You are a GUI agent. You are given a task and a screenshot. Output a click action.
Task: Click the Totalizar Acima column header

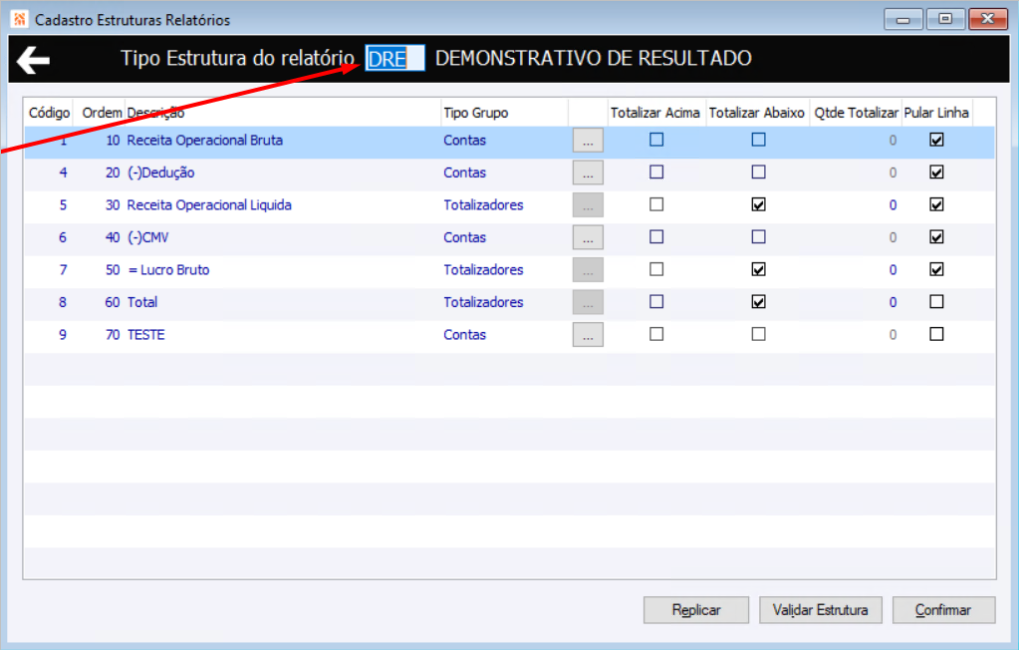655,113
